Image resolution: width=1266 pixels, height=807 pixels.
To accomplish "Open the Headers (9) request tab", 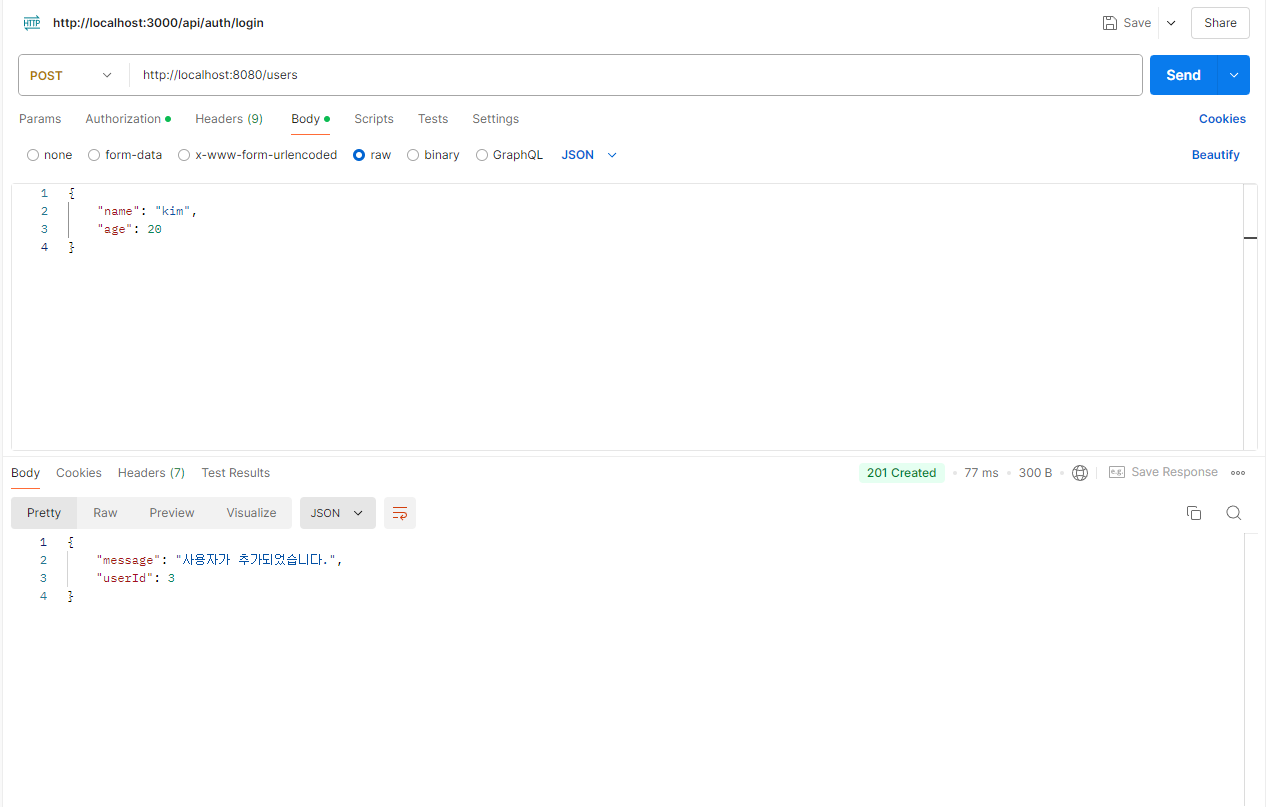I will [x=229, y=119].
